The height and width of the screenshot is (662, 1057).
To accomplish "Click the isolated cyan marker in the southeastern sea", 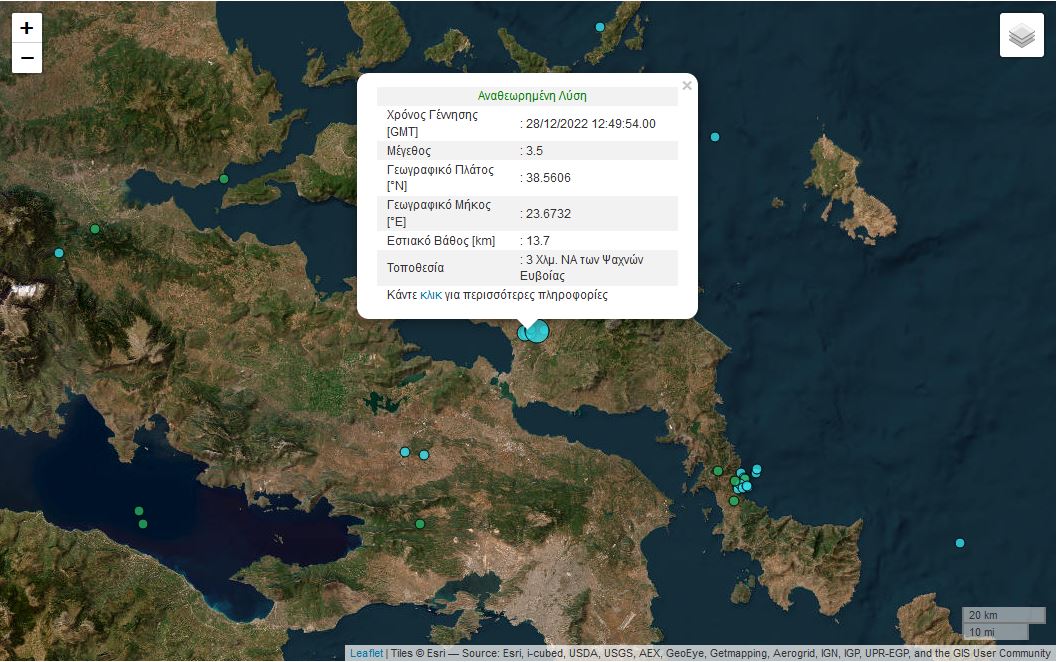I will 960,543.
